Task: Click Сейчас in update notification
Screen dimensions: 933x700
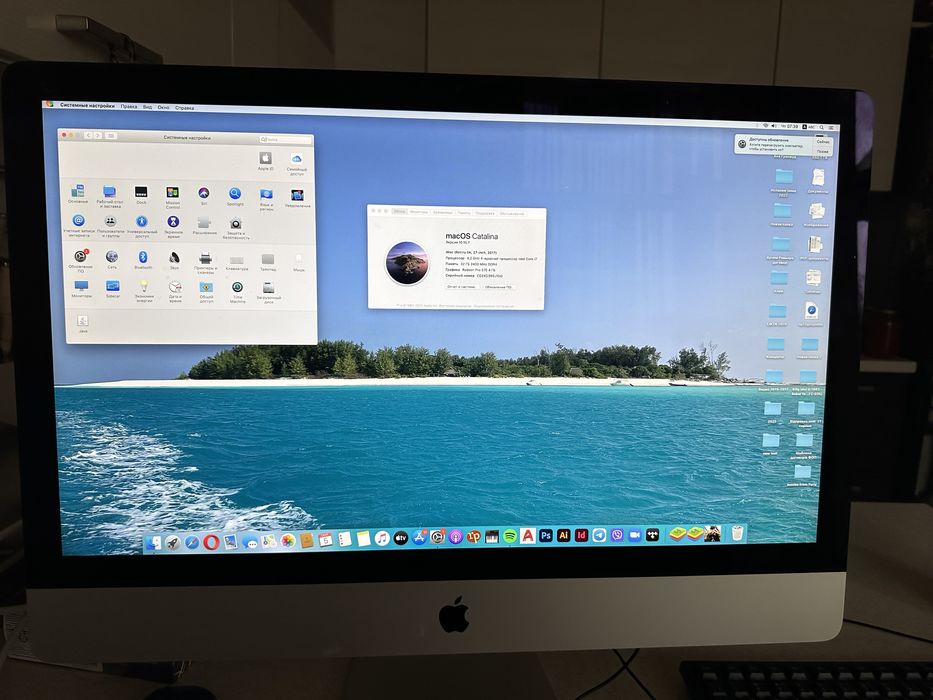Action: [823, 142]
